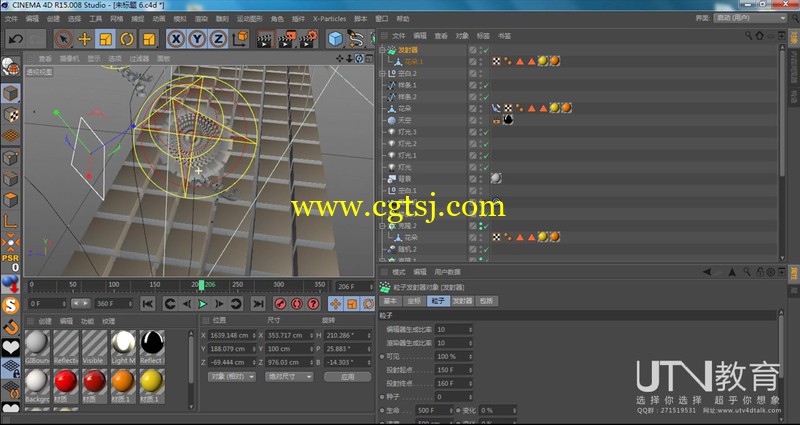Jump to end of timeline
Image resolution: width=800 pixels, height=425 pixels.
(x=258, y=304)
